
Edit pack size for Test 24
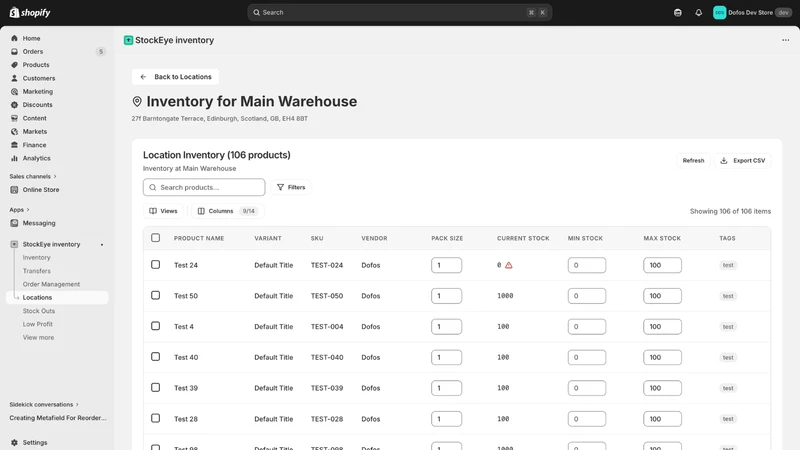pos(446,265)
